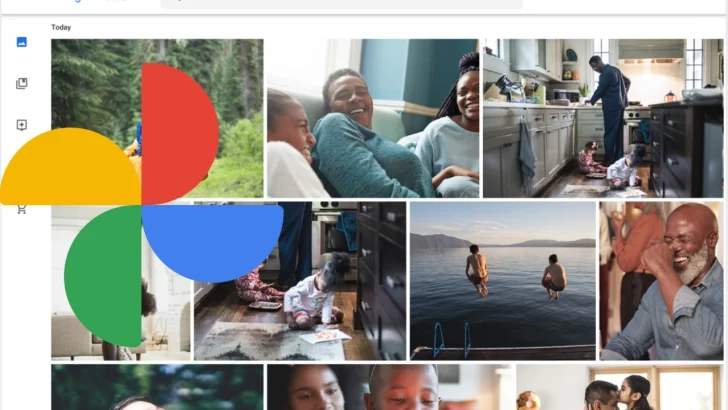This screenshot has width=728, height=410.
Task: Open the kids drawing on floor photo
Action: click(300, 281)
